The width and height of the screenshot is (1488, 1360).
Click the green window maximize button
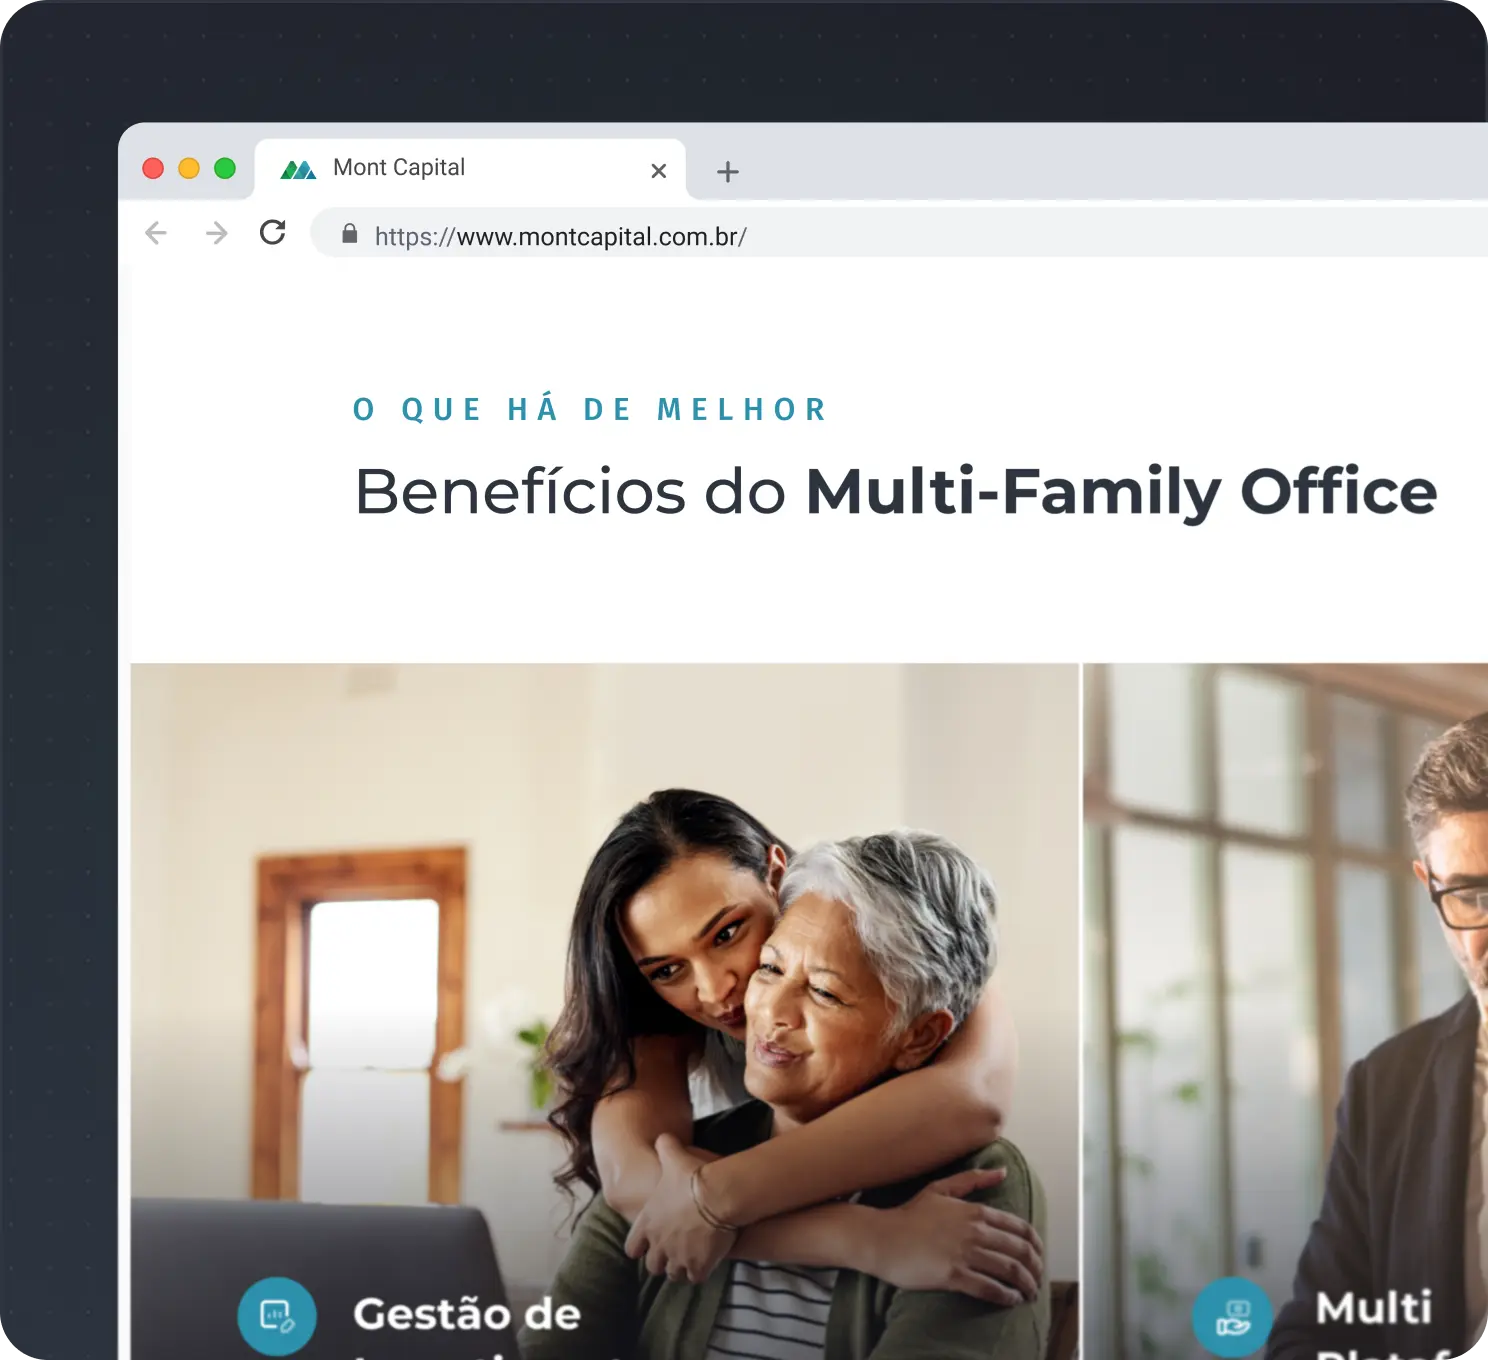[225, 168]
